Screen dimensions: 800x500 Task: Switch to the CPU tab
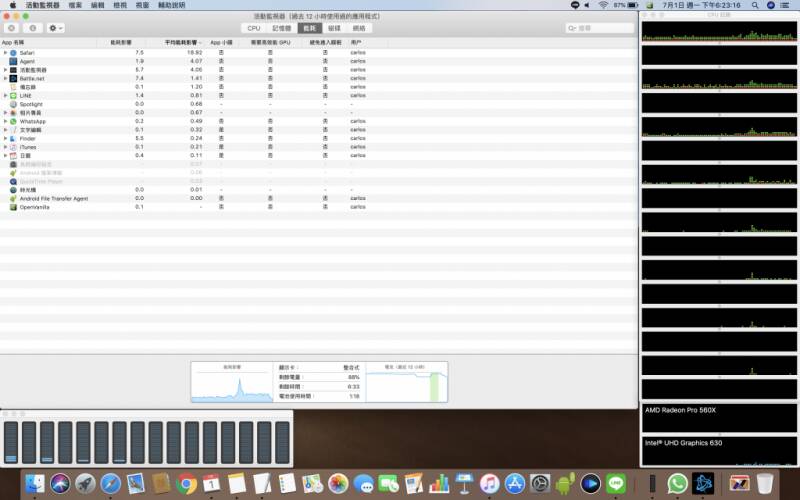click(x=254, y=28)
